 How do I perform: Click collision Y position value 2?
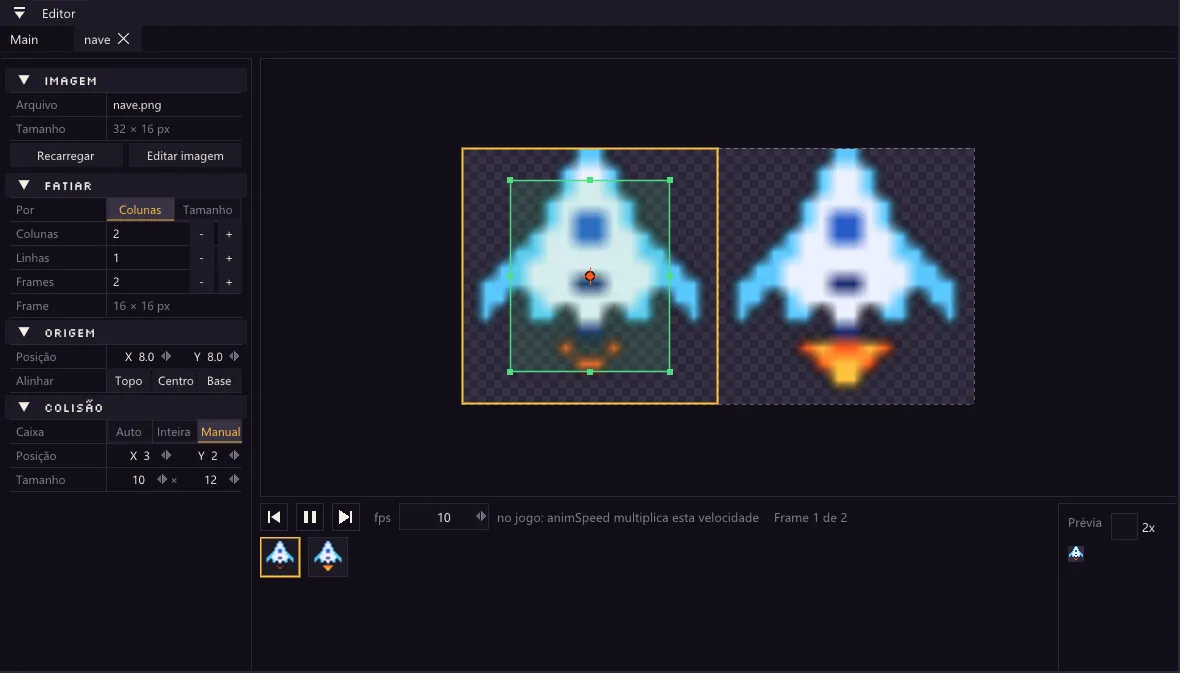pyautogui.click(x=214, y=455)
